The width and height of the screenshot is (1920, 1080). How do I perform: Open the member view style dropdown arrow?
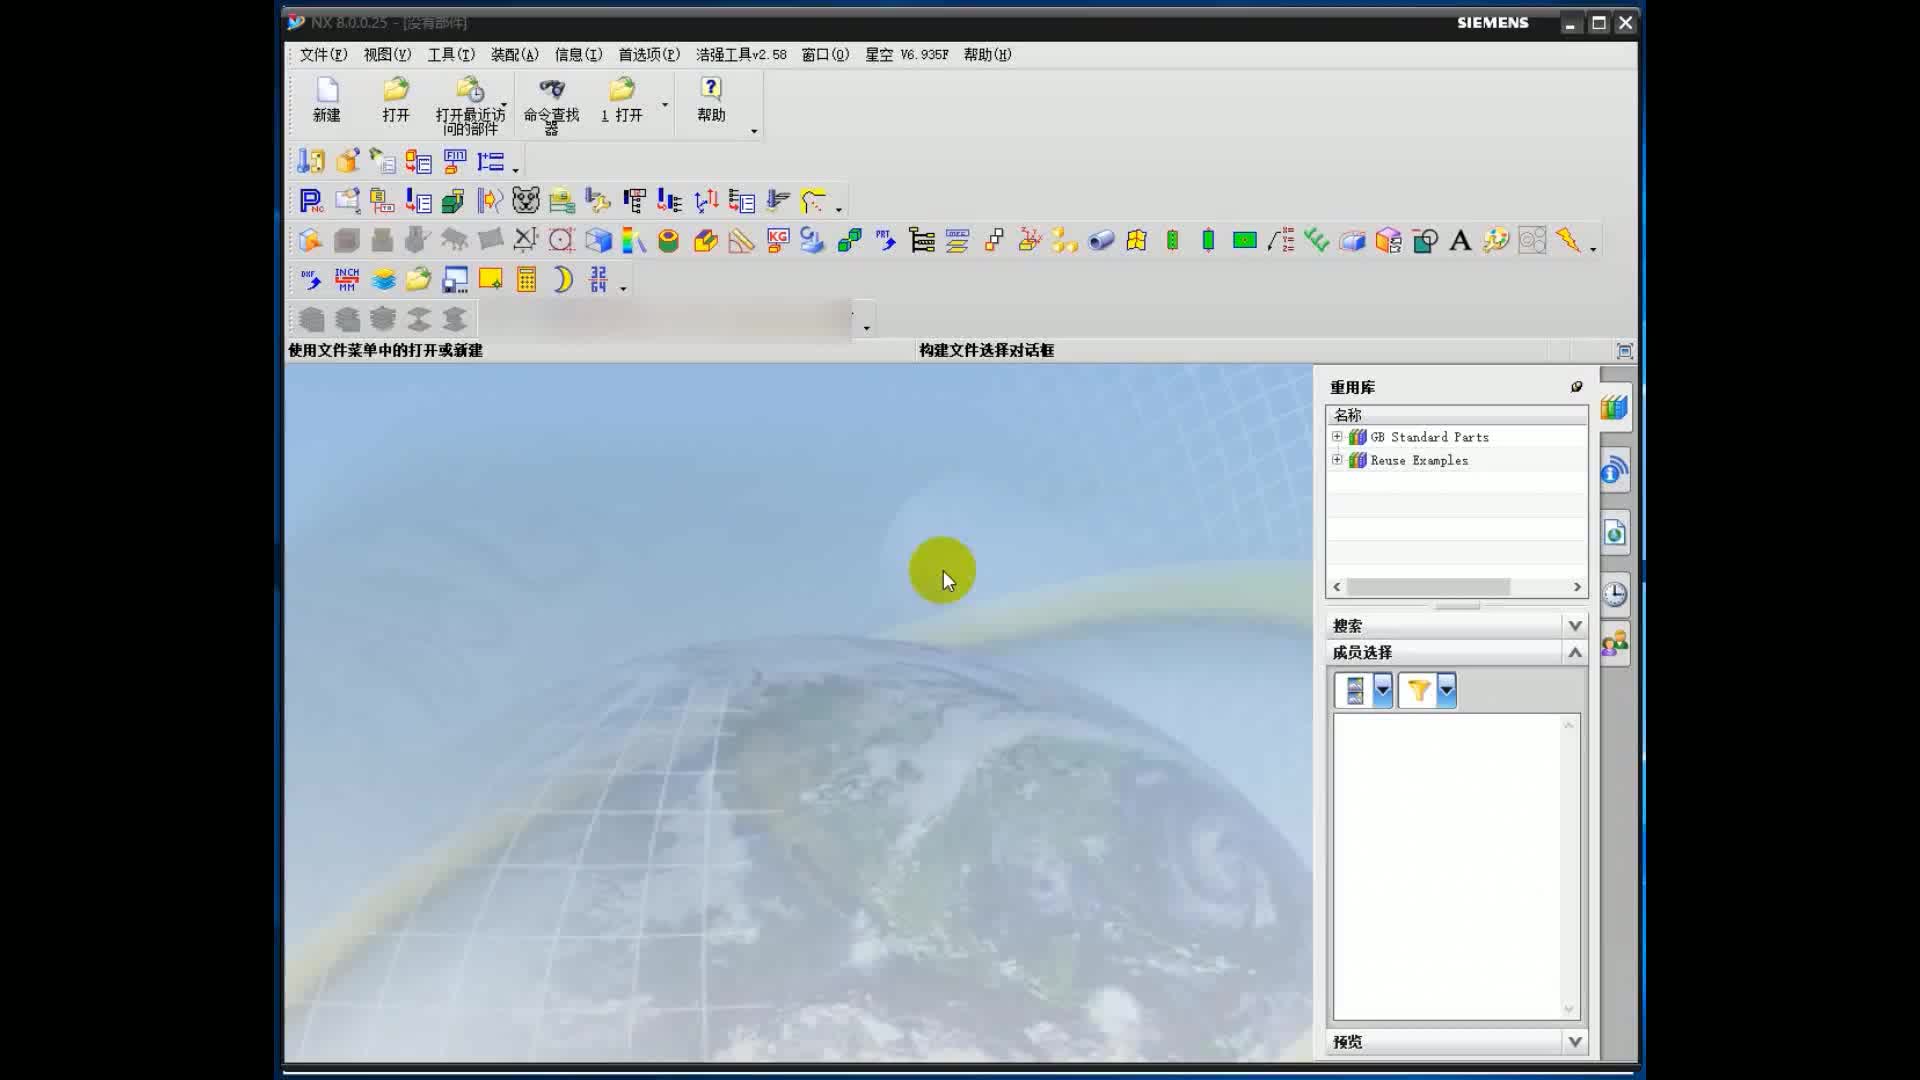tap(1383, 690)
